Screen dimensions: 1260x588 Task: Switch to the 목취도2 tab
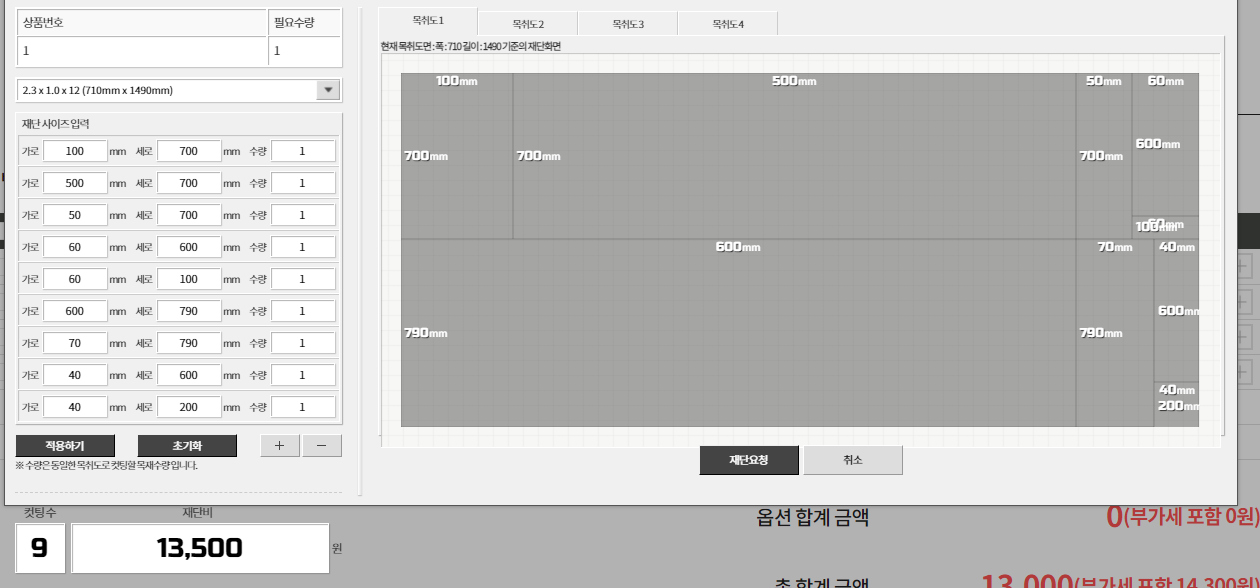(528, 23)
